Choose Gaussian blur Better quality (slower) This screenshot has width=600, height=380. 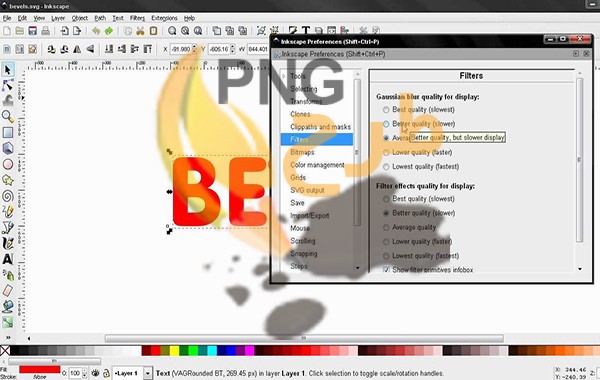386,124
